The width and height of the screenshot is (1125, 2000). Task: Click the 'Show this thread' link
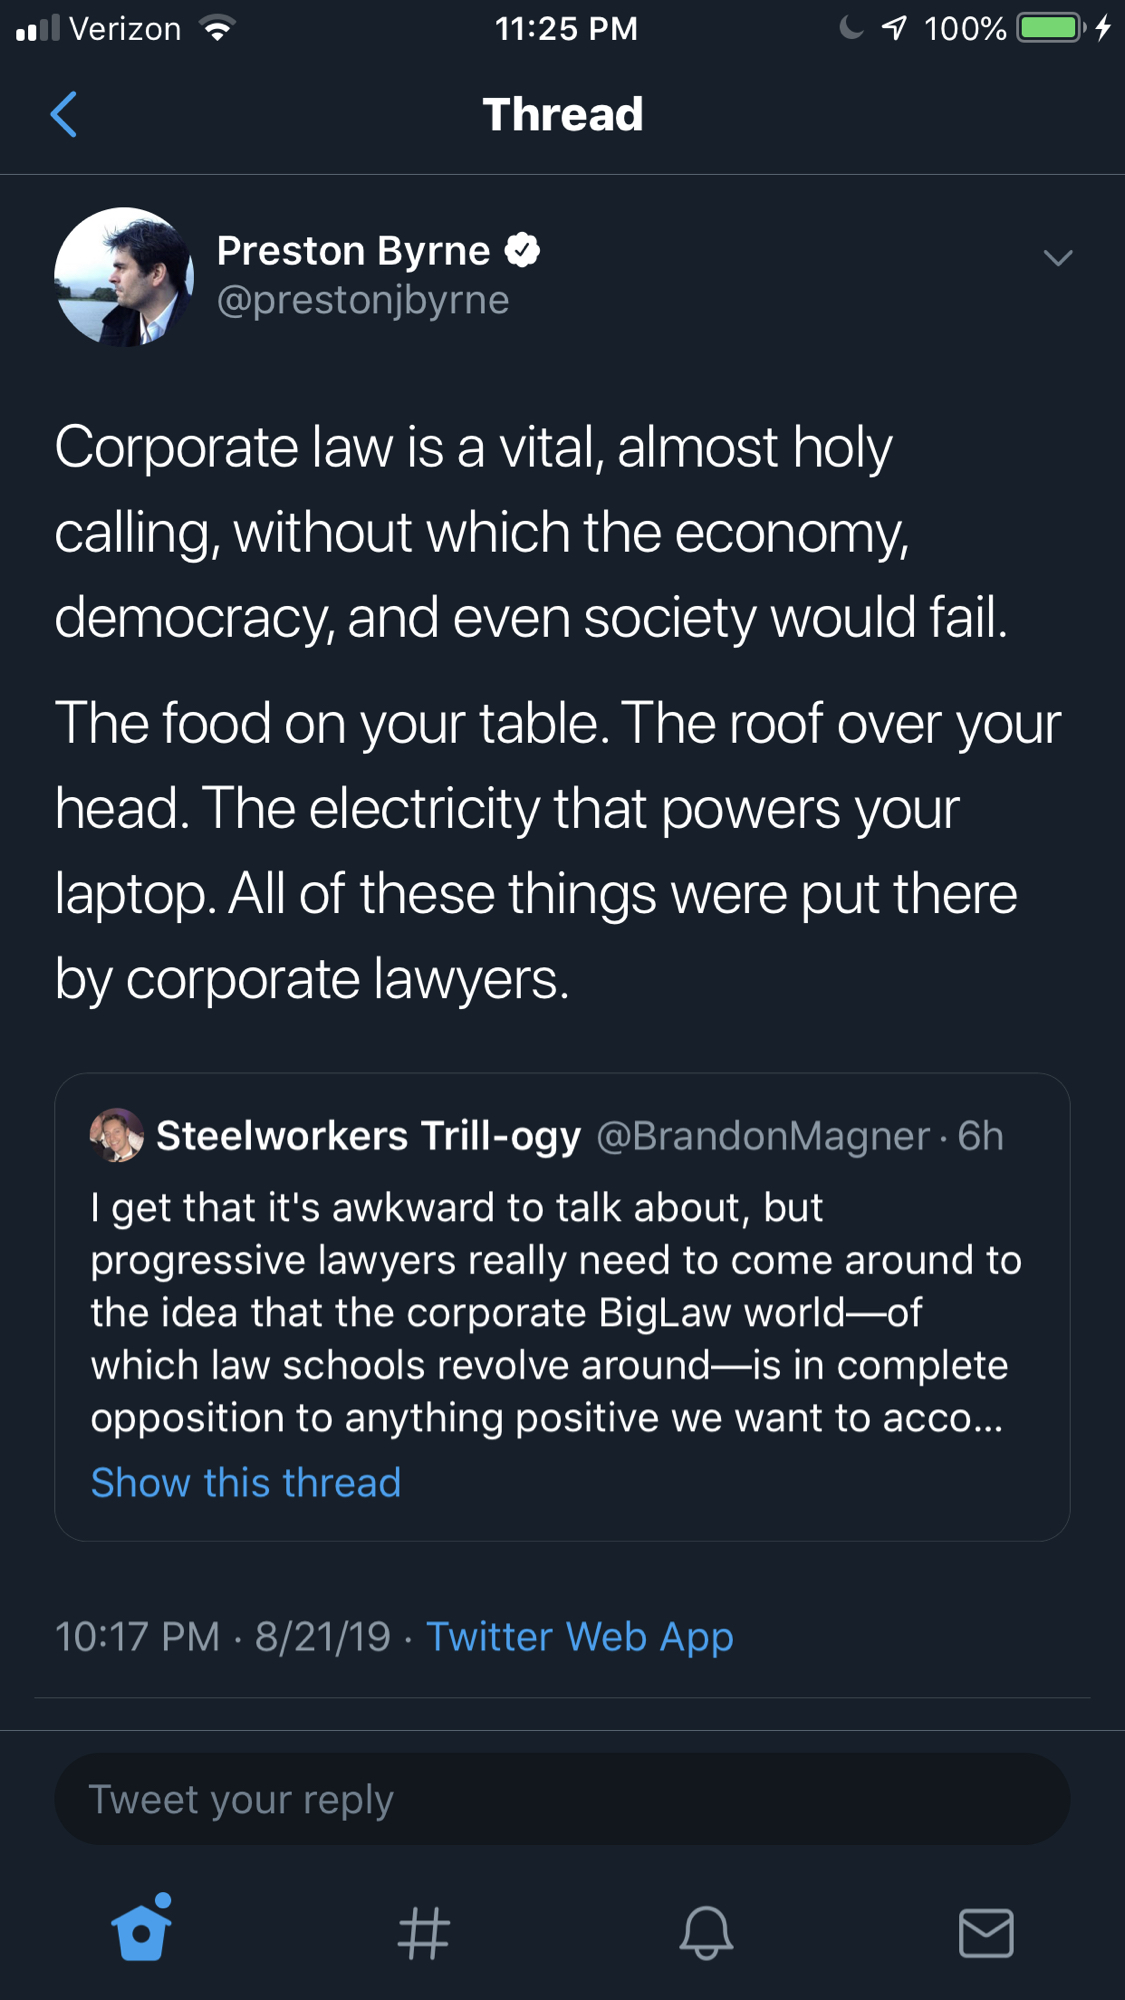click(x=246, y=1482)
